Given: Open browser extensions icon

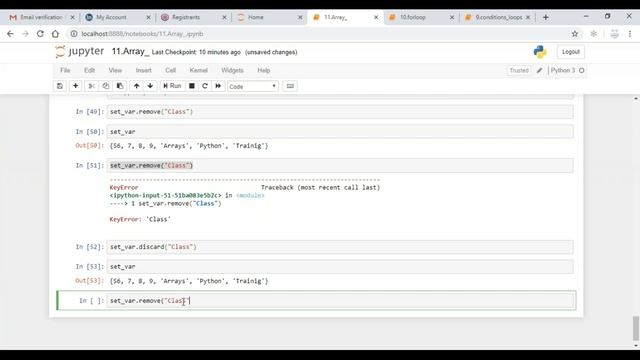Looking at the screenshot, I should (x=593, y=34).
